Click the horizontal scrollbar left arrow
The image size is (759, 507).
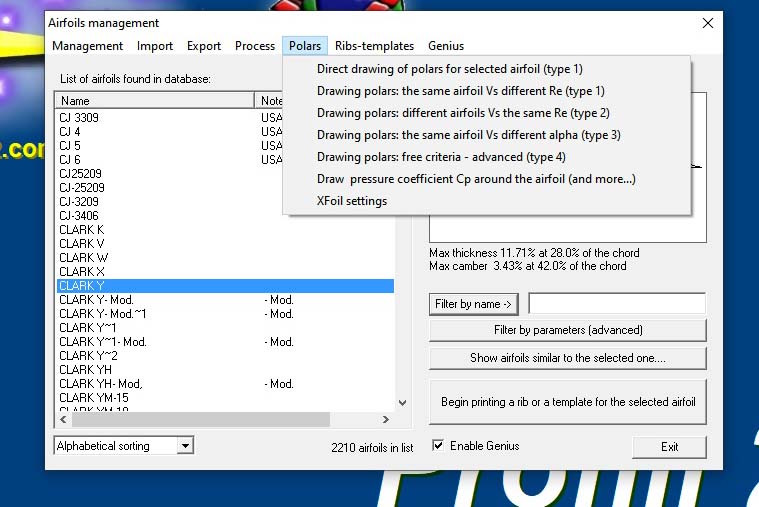pos(63,419)
